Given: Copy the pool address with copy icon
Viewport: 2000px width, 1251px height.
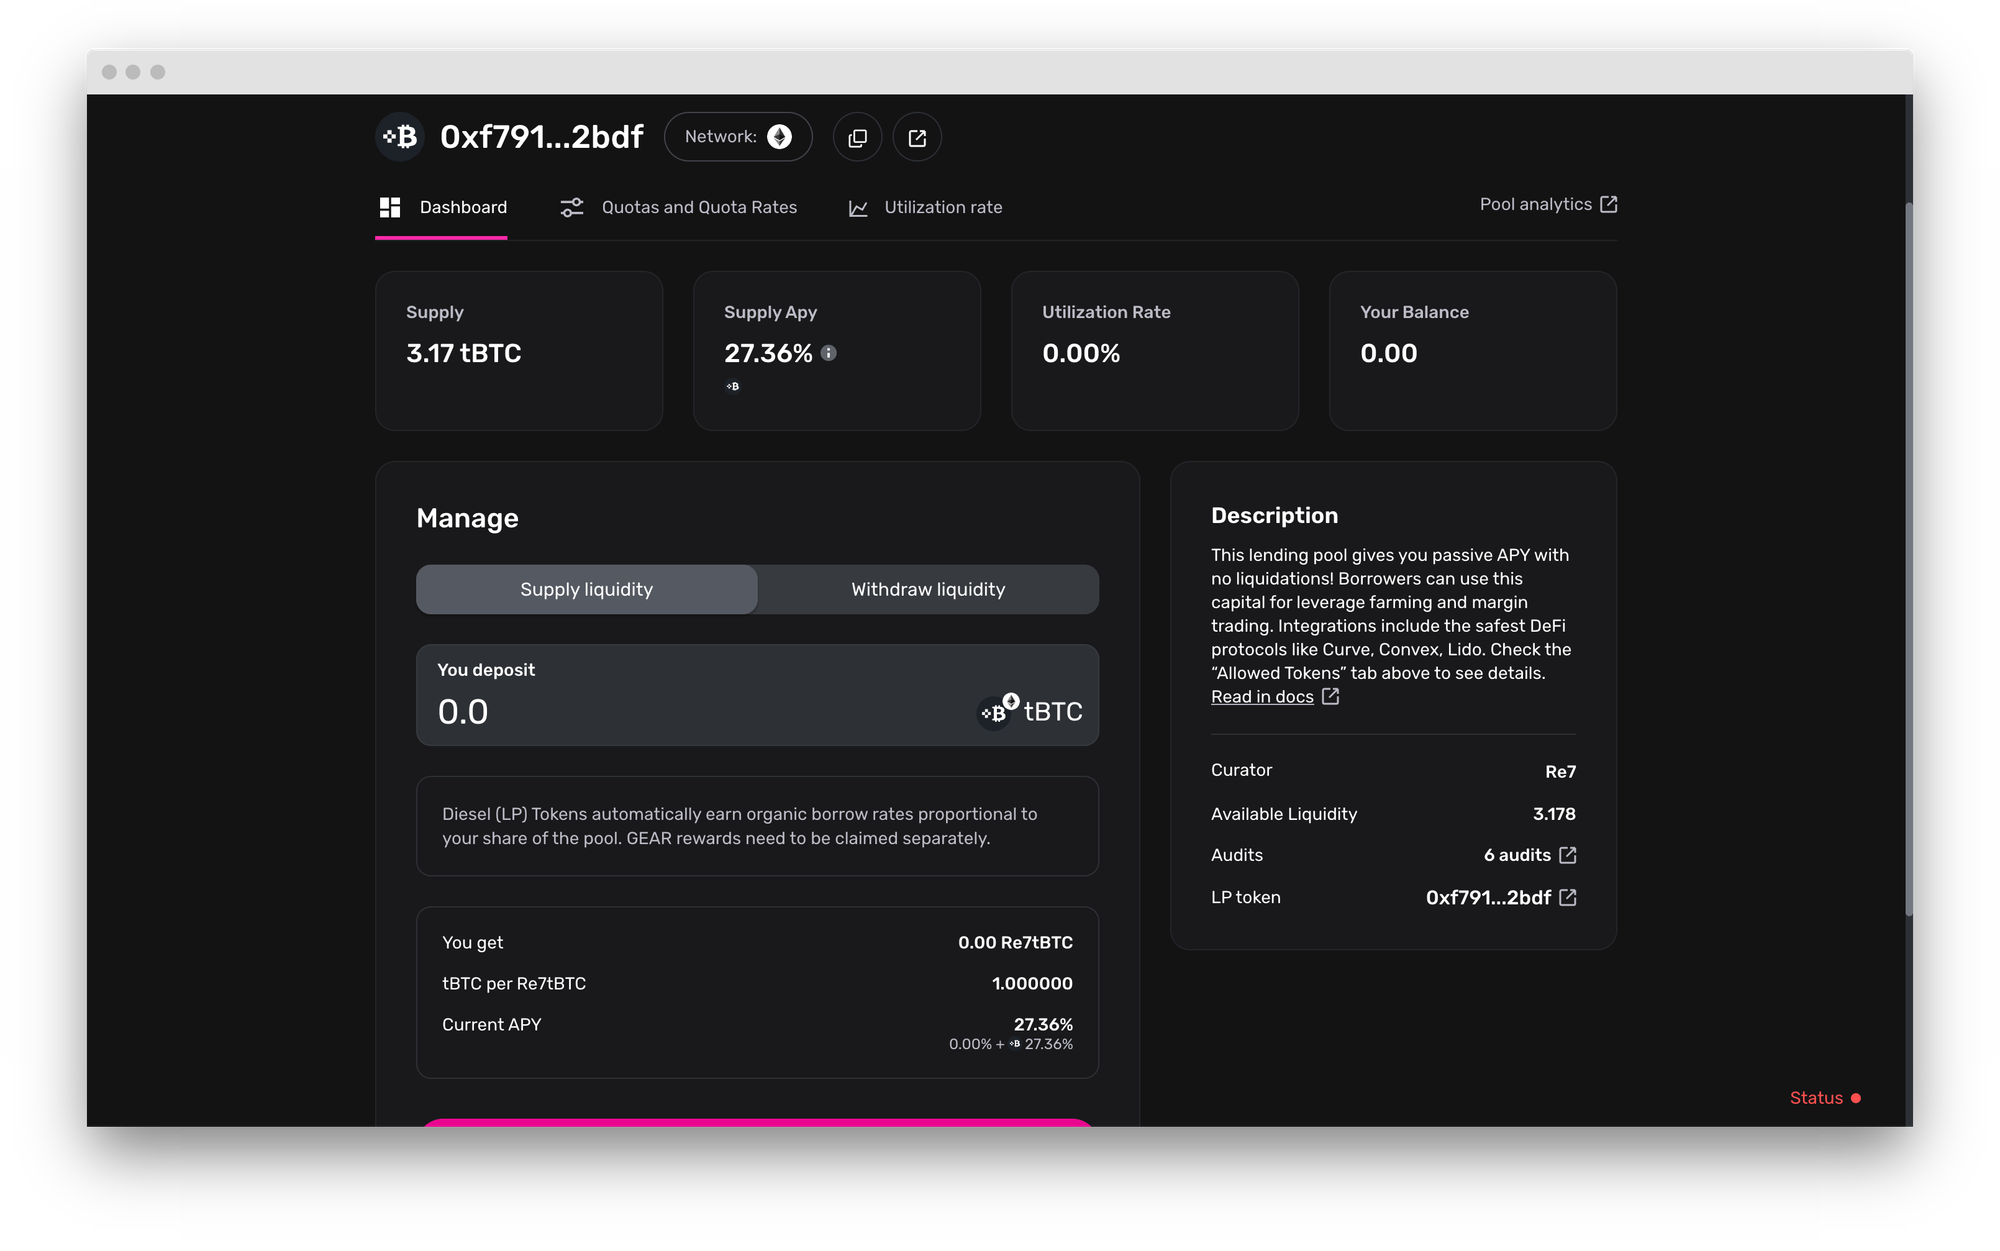Looking at the screenshot, I should click(857, 138).
